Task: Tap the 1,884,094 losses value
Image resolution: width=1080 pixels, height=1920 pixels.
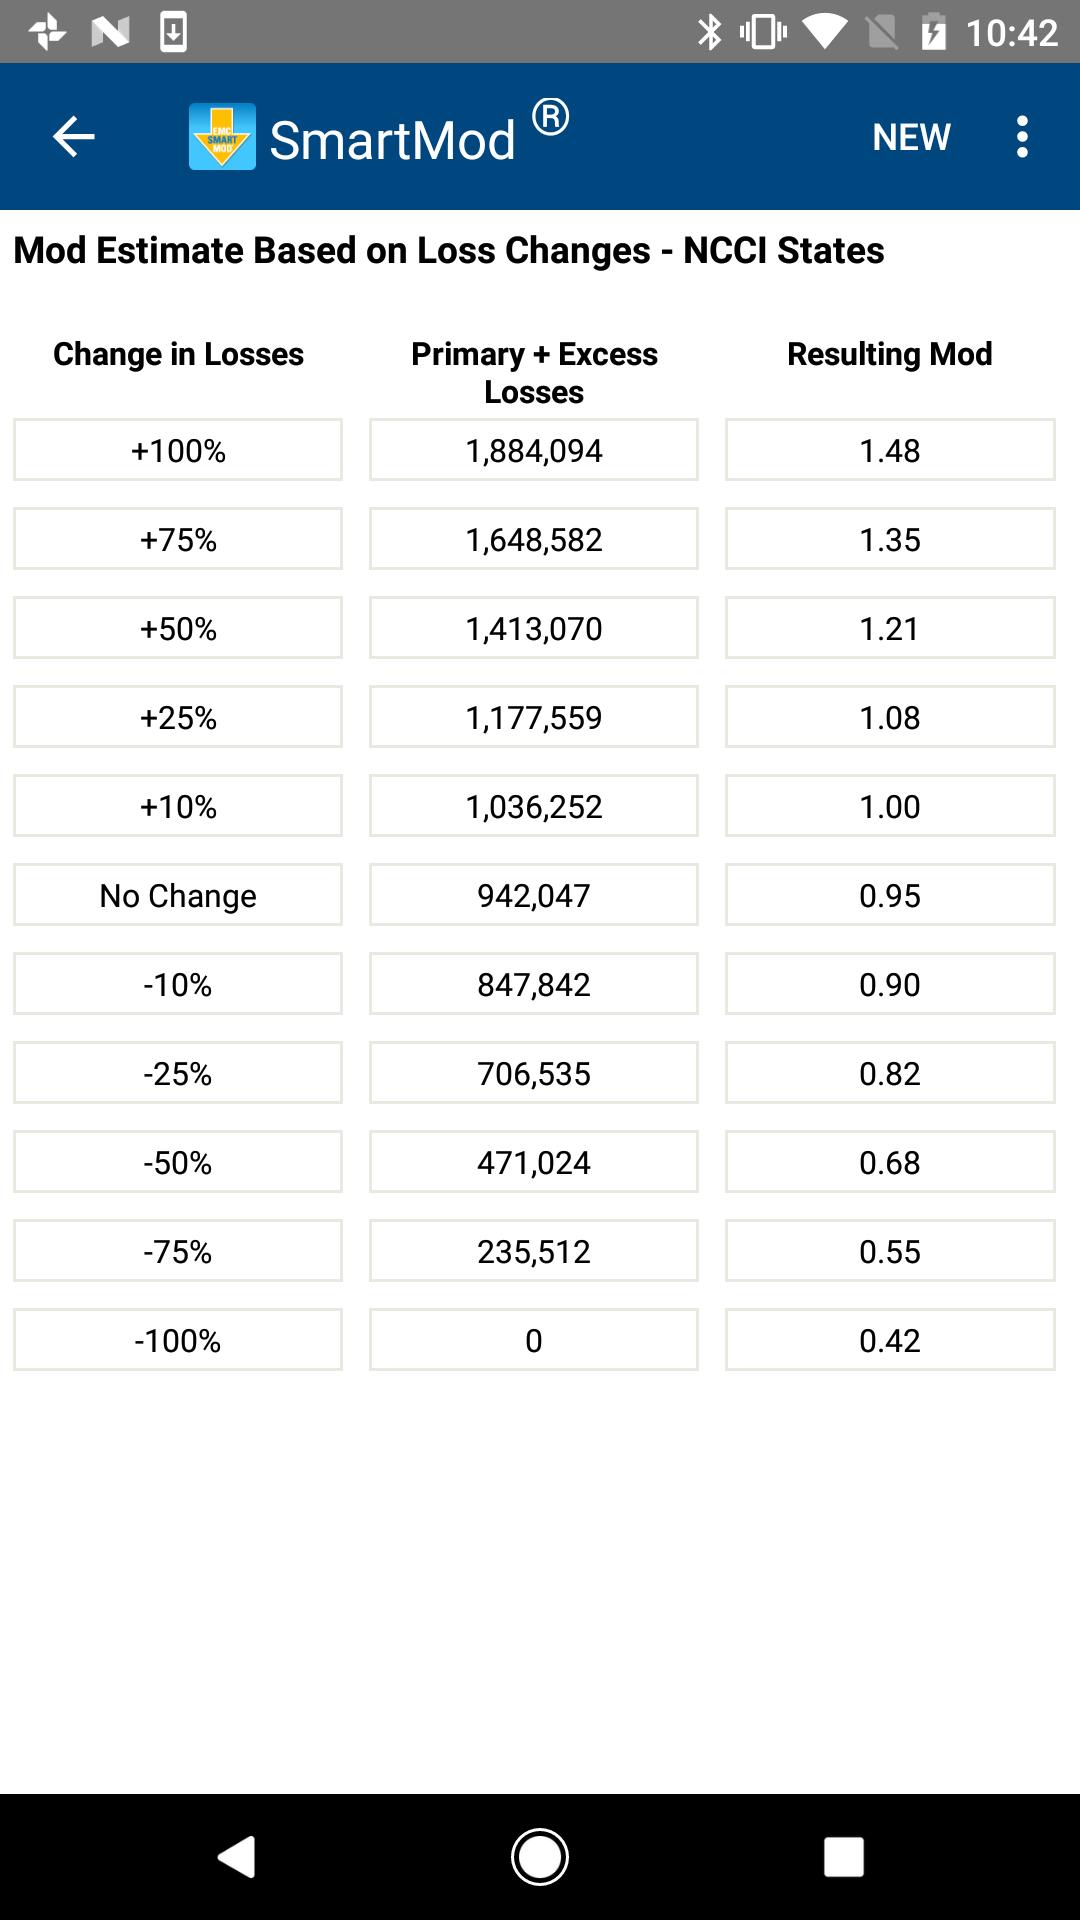Action: (x=534, y=450)
